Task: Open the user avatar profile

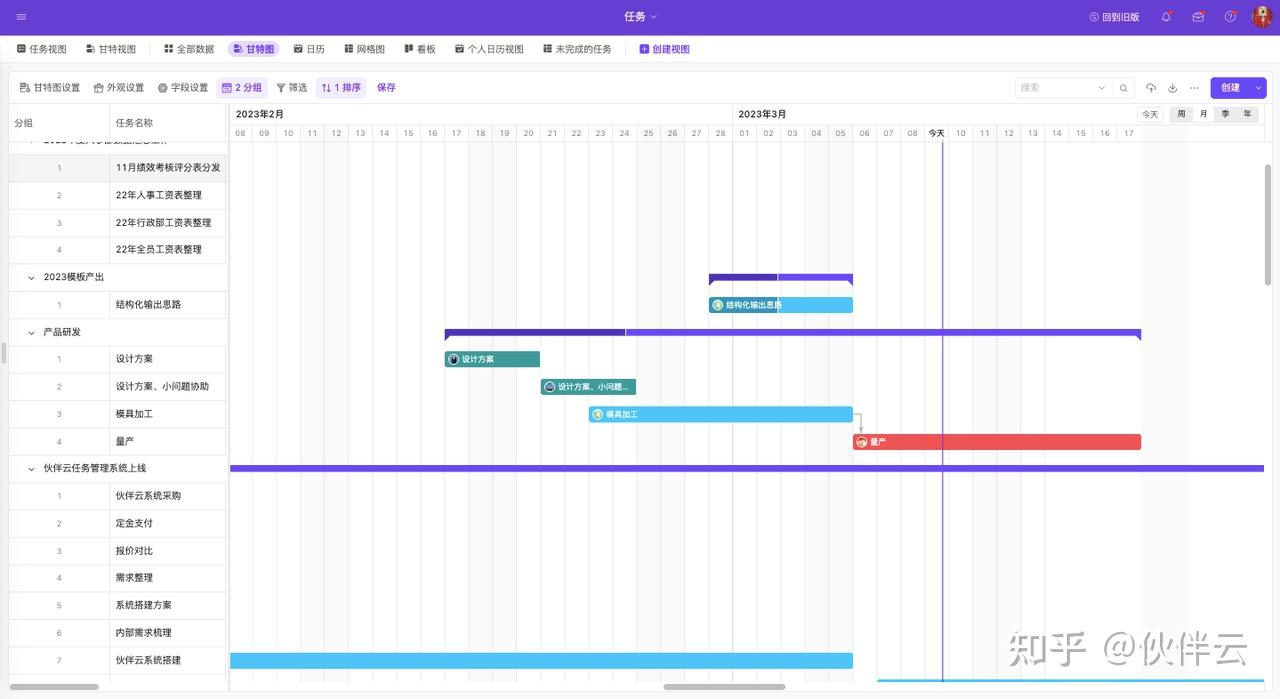Action: 1261,17
